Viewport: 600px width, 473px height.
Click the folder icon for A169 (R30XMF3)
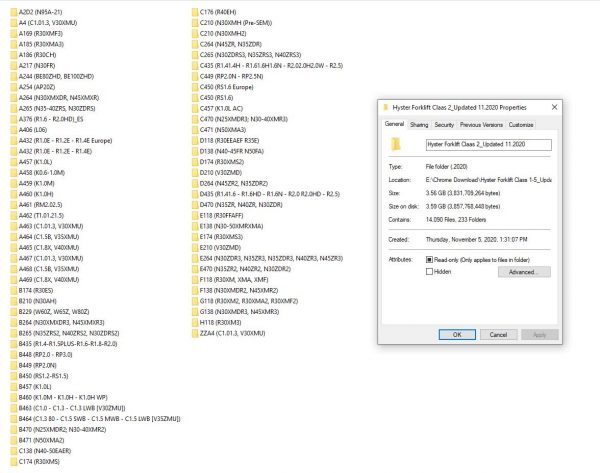(x=14, y=34)
